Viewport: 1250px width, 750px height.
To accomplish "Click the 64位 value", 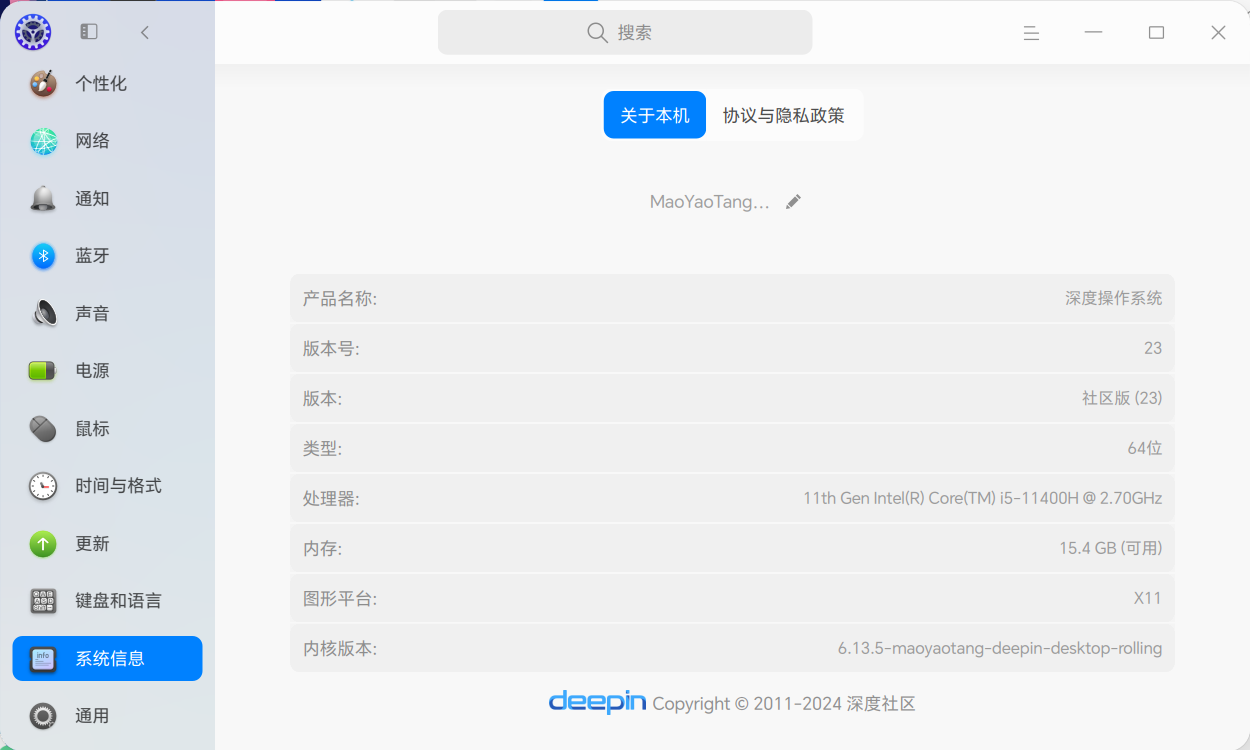I will point(1145,448).
